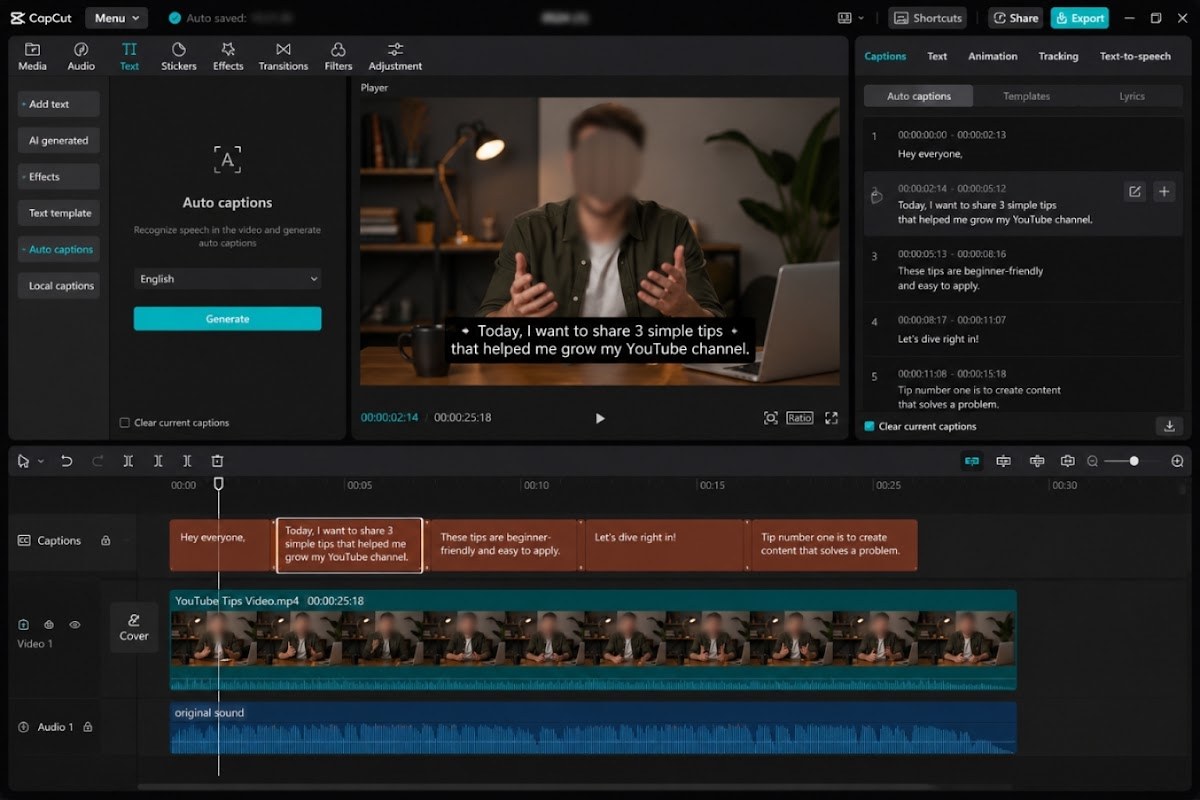The image size is (1200, 800).
Task: Open the Ratio selector in the player
Action: click(x=799, y=418)
